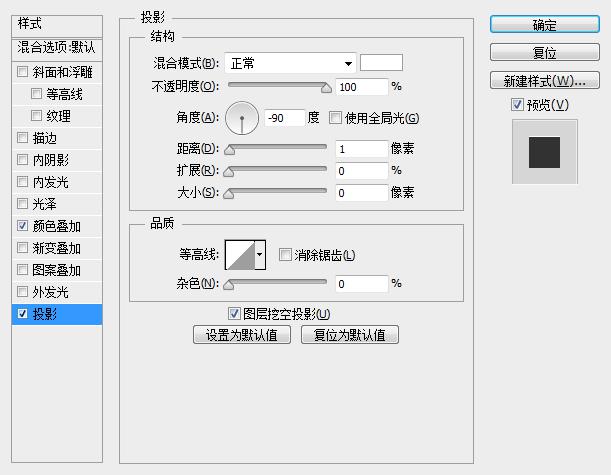Uncheck the 颜色叠加 checkbox

(x=23, y=226)
